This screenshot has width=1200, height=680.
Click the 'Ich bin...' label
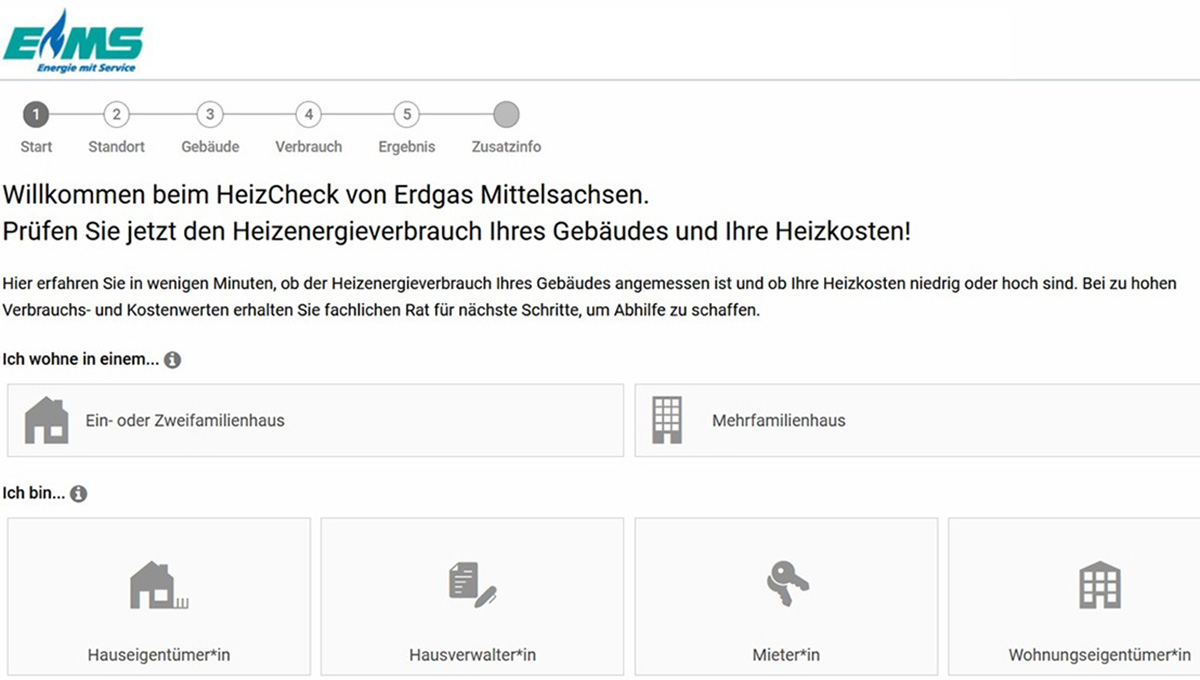[x=34, y=494]
